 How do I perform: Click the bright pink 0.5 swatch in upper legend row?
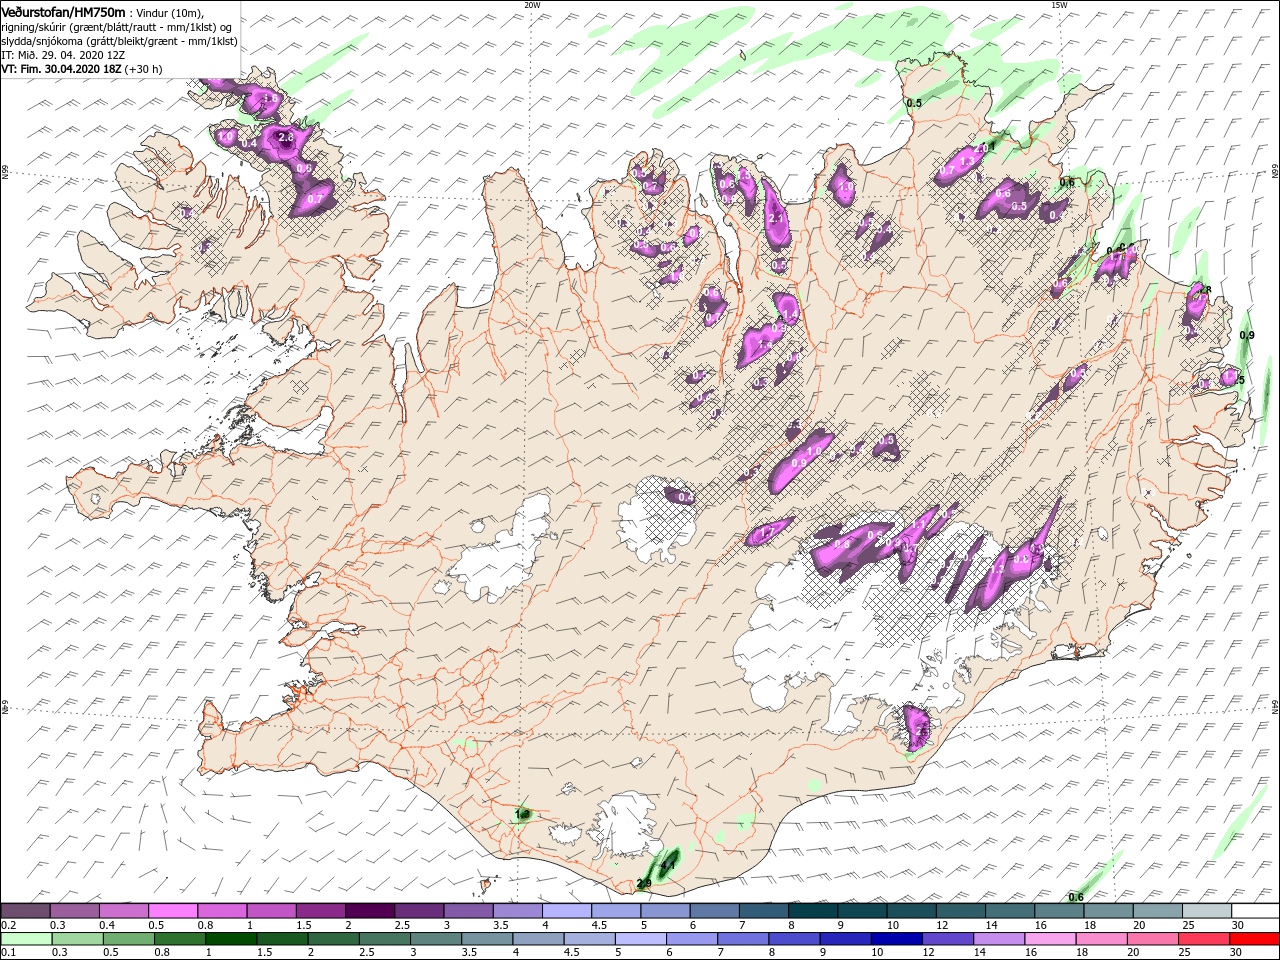click(x=172, y=912)
